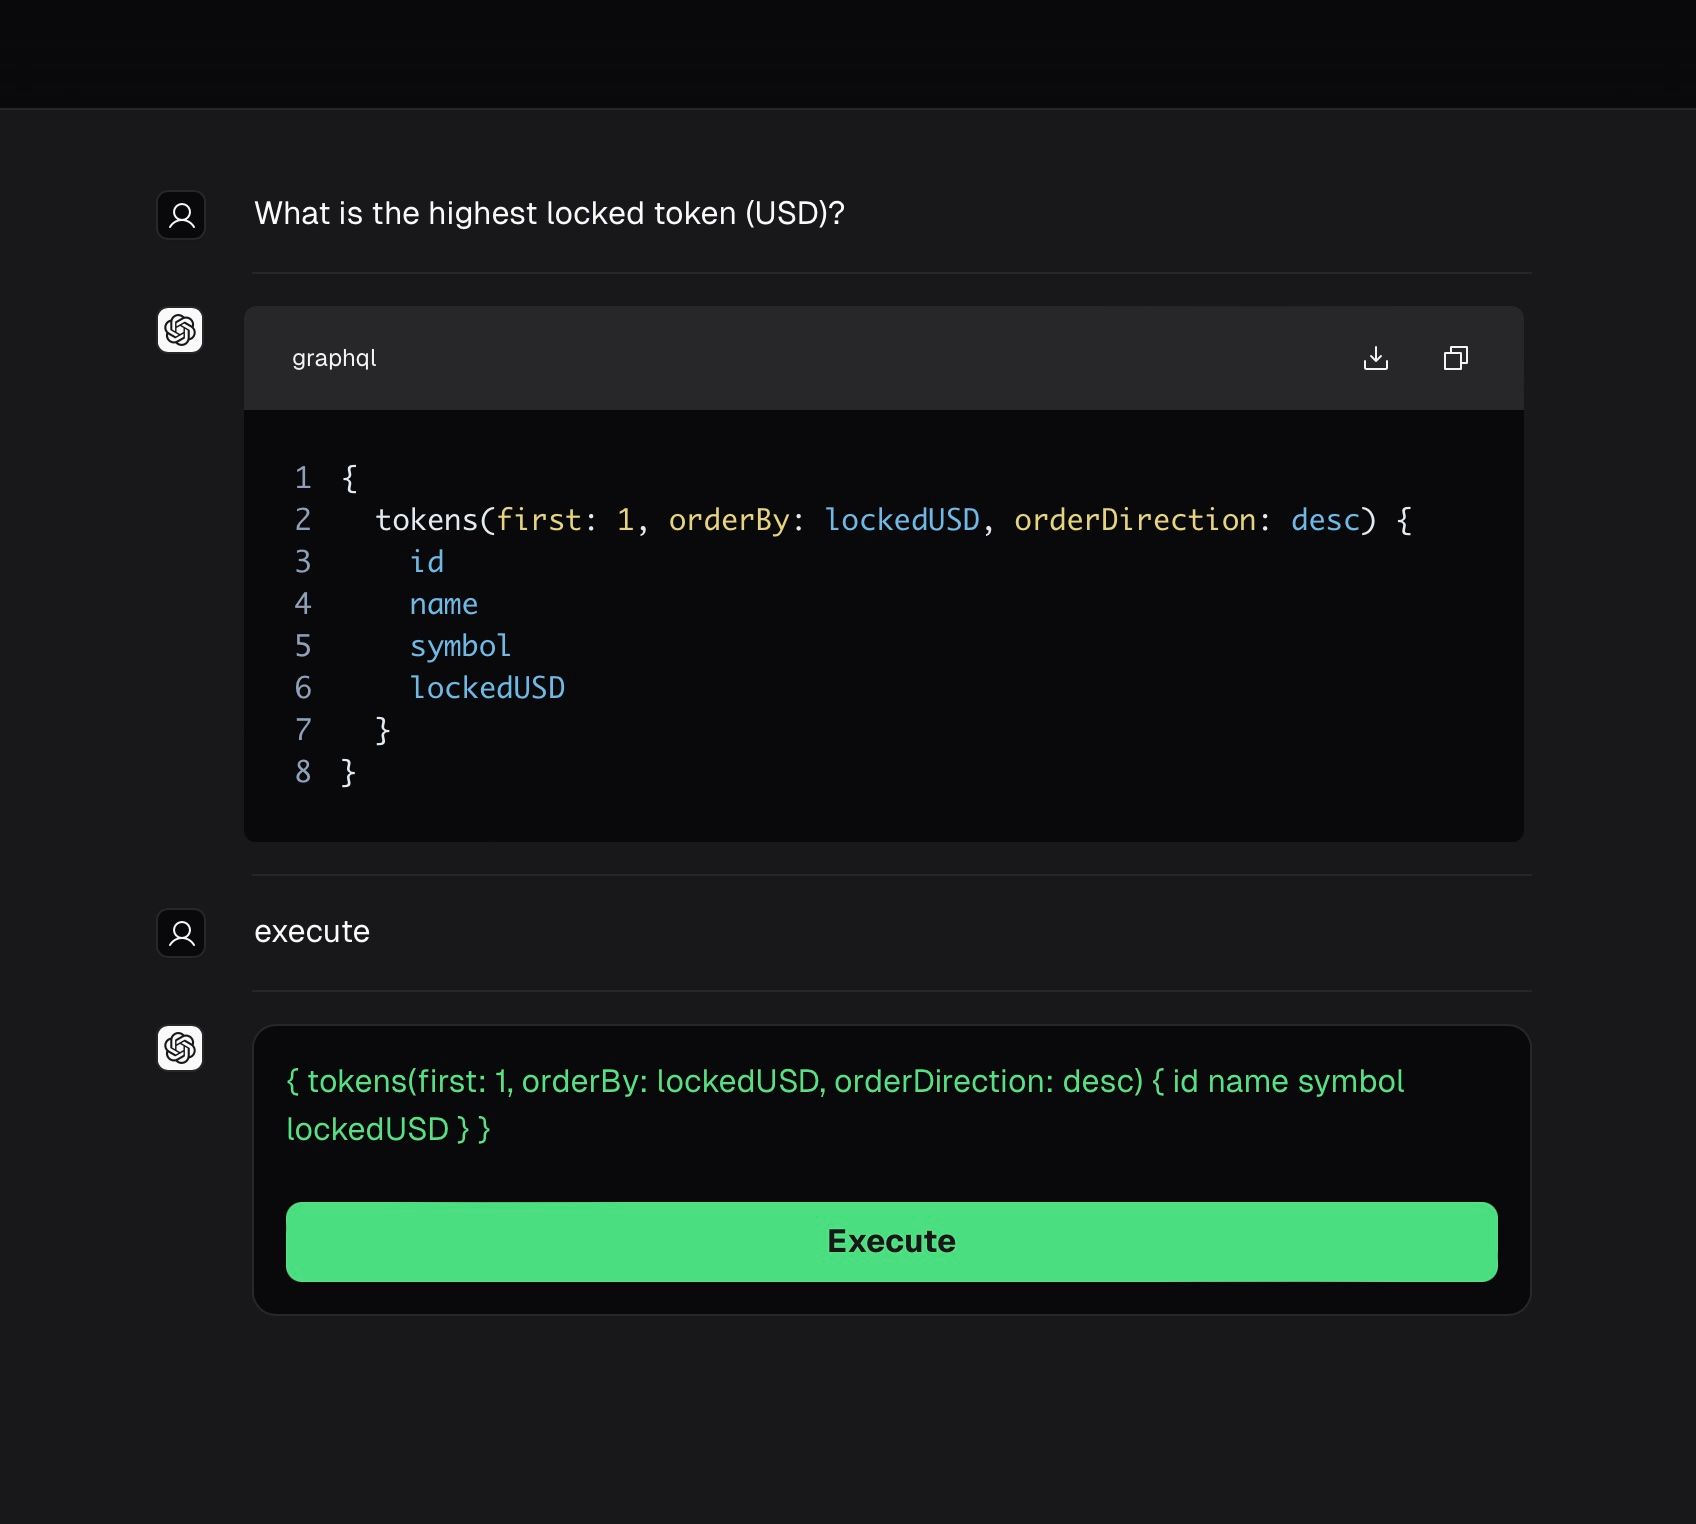Click the "tokens(first: 1, orderBy..." code line 2

(x=893, y=520)
